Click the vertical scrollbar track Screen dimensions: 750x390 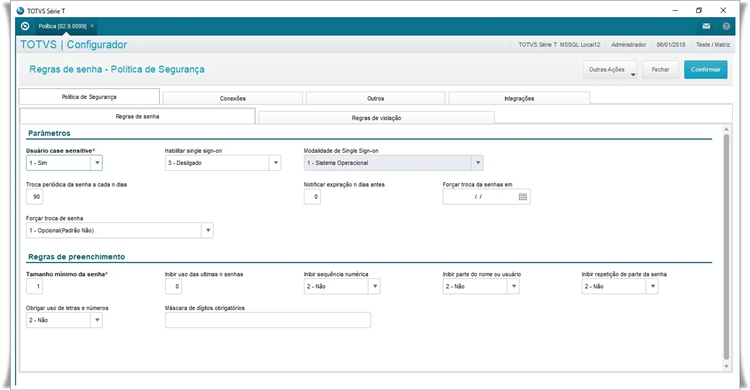click(x=726, y=247)
